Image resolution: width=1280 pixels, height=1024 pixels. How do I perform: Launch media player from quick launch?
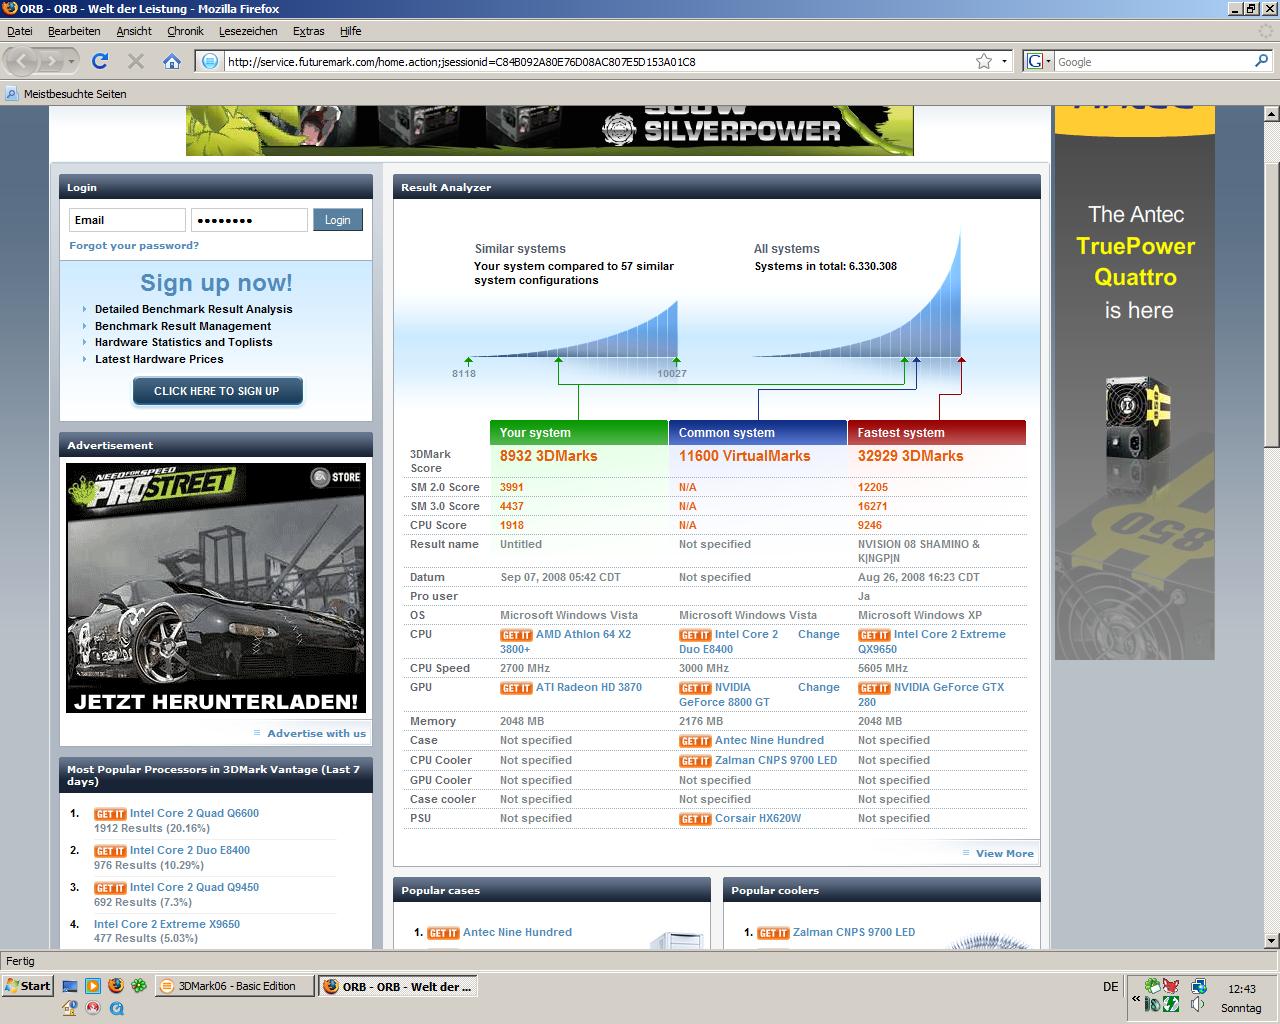[x=93, y=986]
